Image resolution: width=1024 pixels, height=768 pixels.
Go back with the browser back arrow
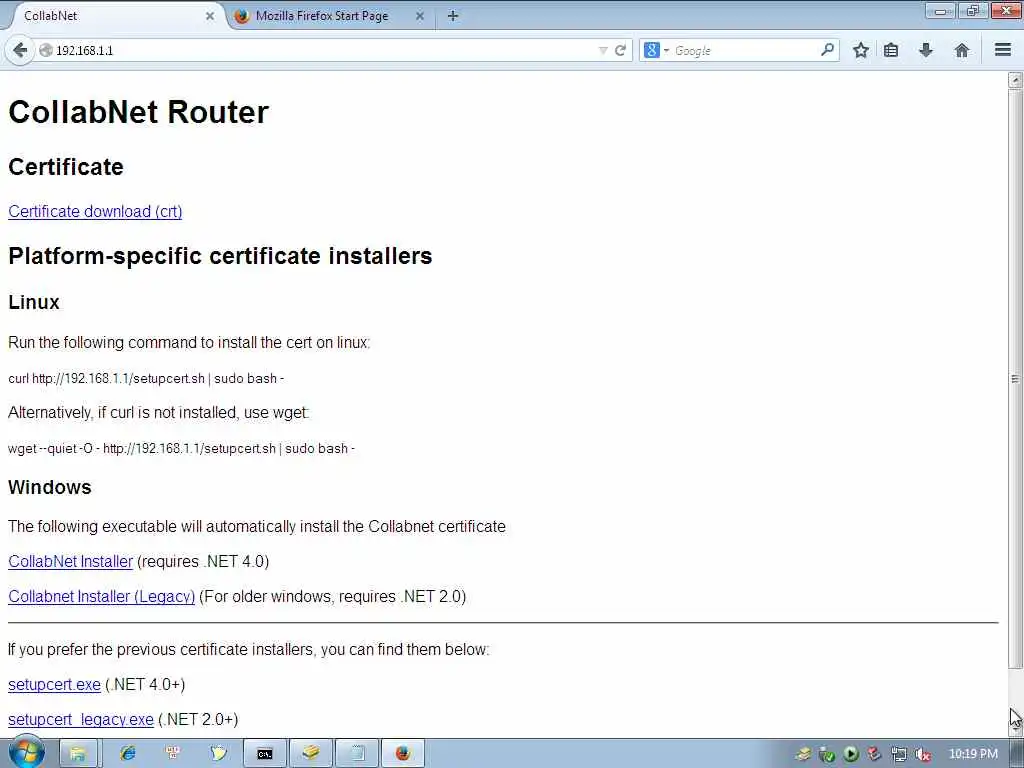click(20, 50)
